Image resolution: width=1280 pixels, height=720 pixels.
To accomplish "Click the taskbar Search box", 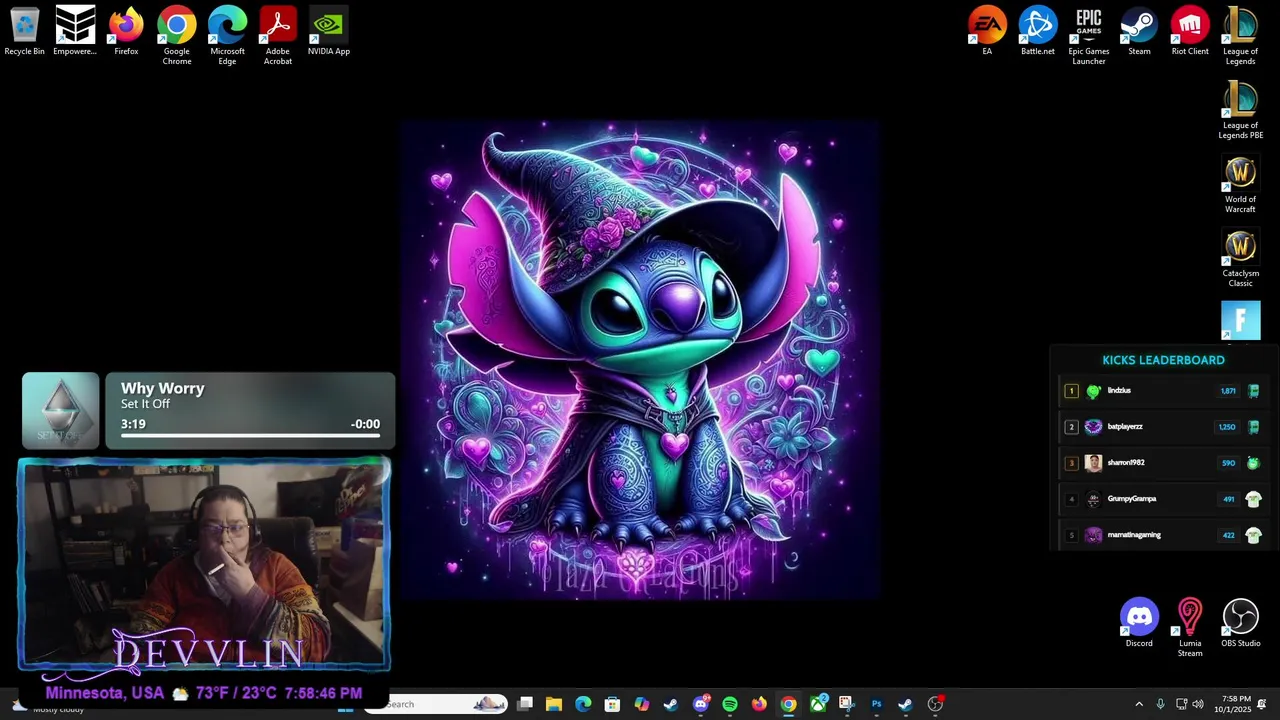I will [436, 704].
